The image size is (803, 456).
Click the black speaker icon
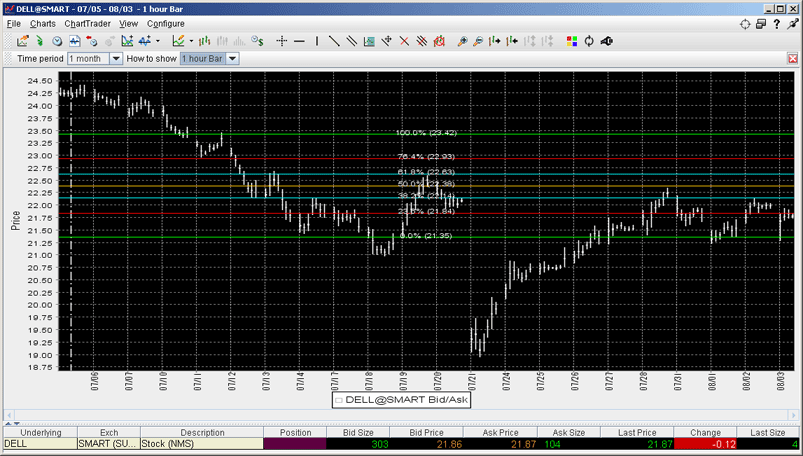coord(606,41)
